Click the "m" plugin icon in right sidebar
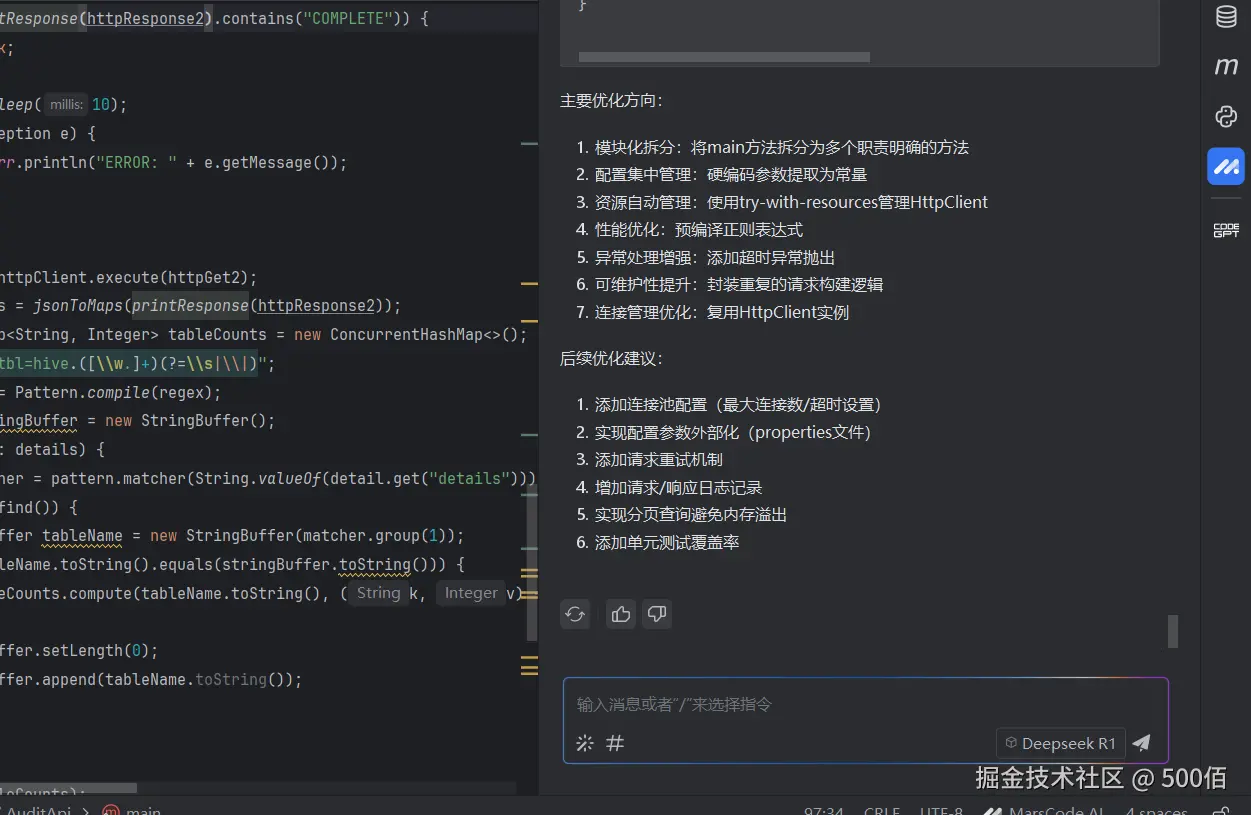The width and height of the screenshot is (1251, 815). coord(1226,66)
